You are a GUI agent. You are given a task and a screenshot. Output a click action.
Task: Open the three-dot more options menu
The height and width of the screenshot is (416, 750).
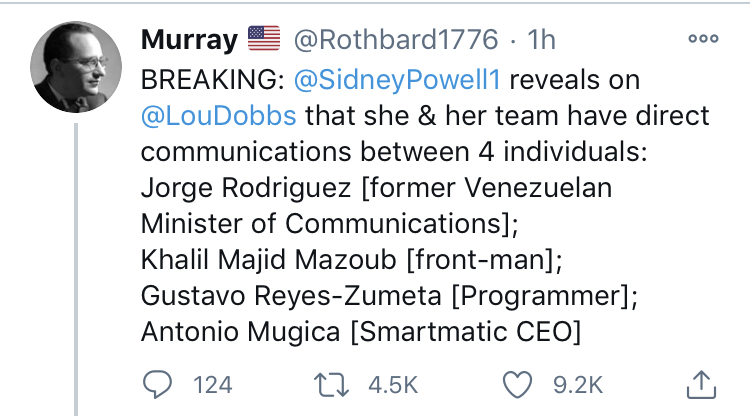pyautogui.click(x=703, y=38)
